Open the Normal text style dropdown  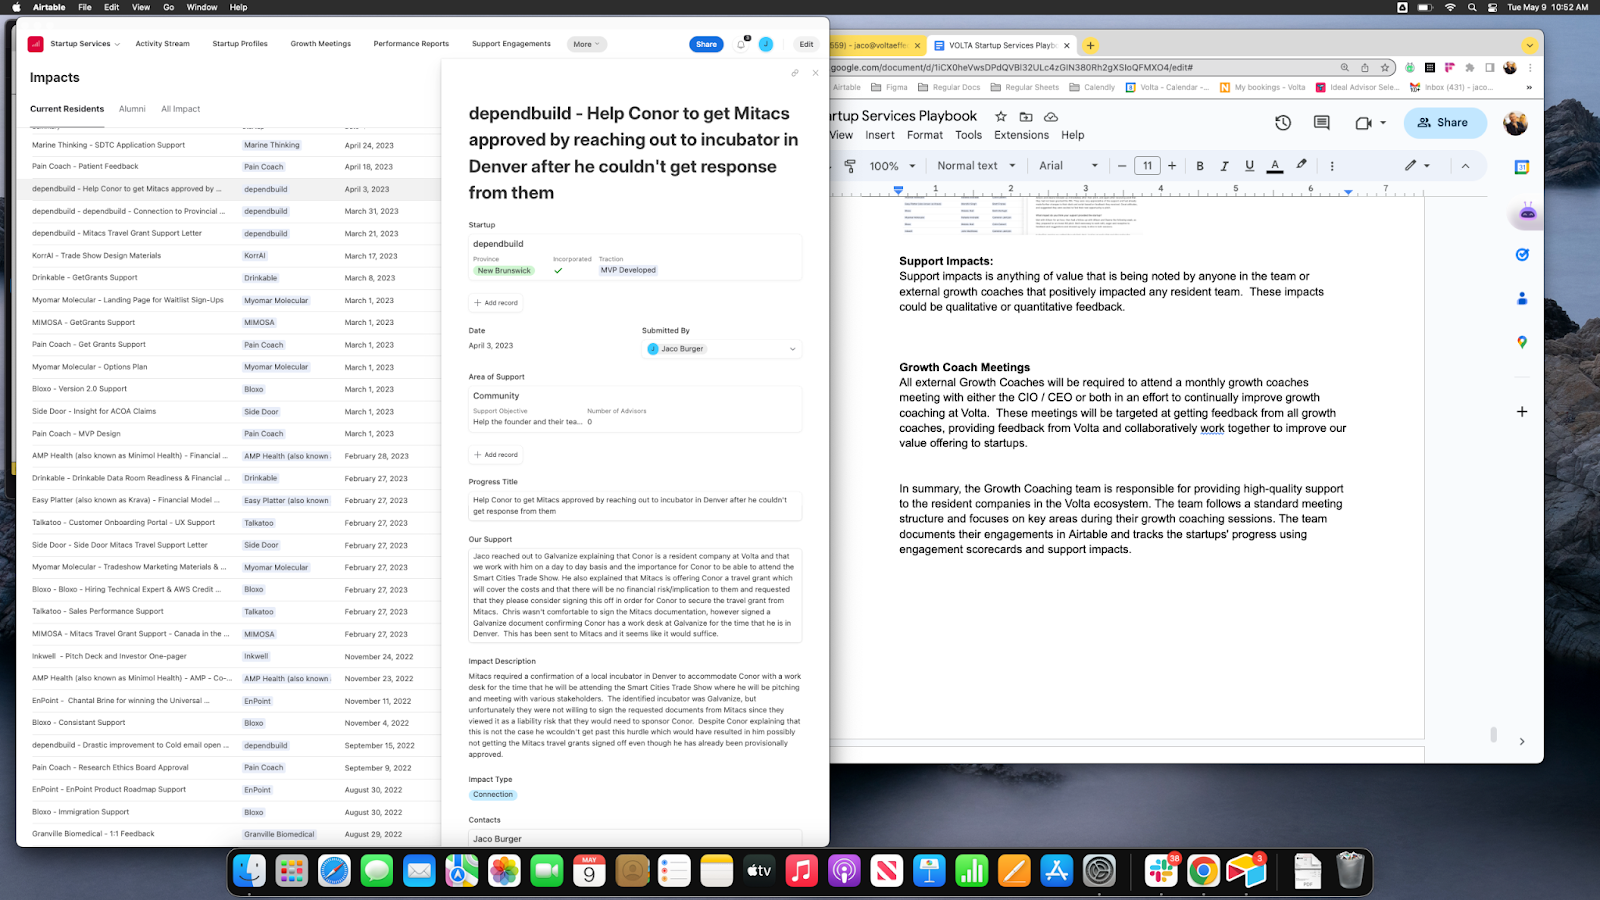pyautogui.click(x=976, y=166)
